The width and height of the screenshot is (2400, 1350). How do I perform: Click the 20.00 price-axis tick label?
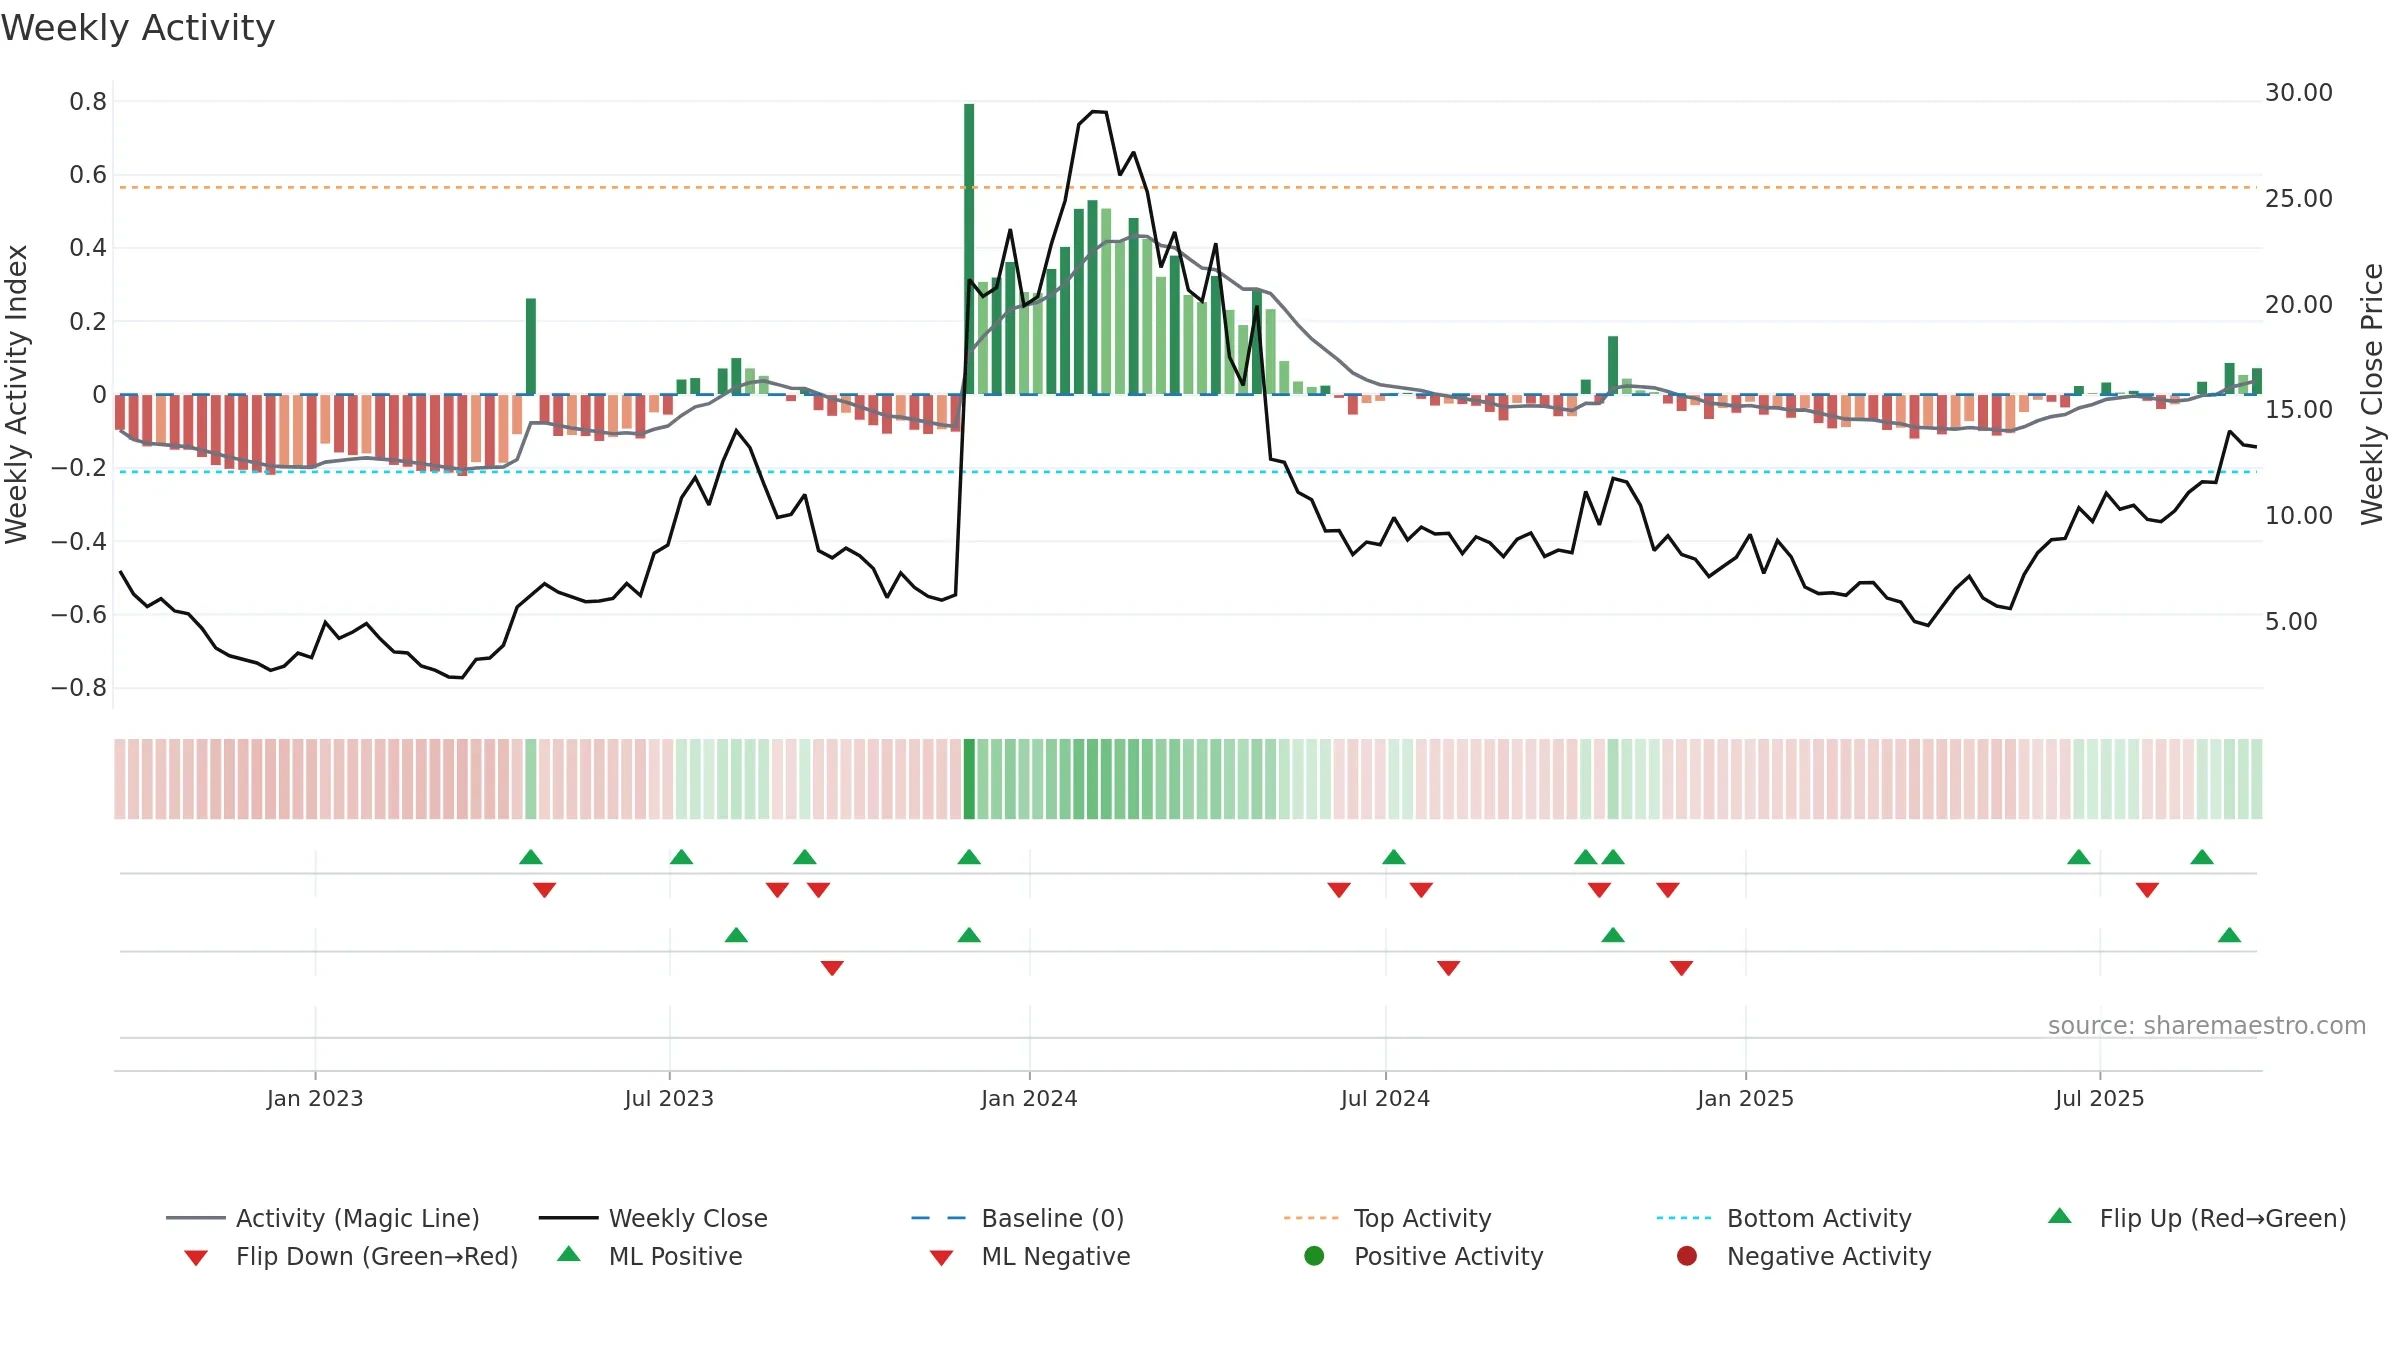(x=2299, y=304)
